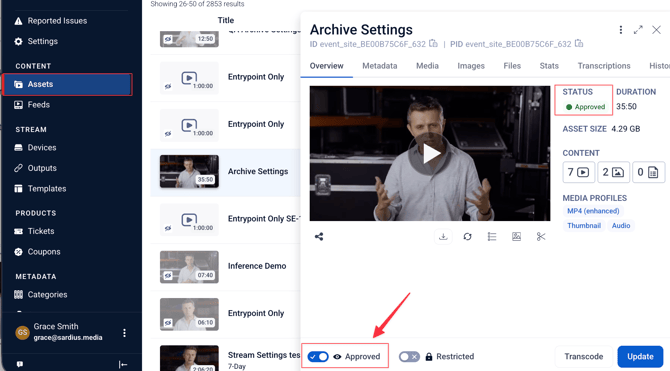This screenshot has height=371, width=670.
Task: Toggle the Approved switch off
Action: click(x=318, y=356)
